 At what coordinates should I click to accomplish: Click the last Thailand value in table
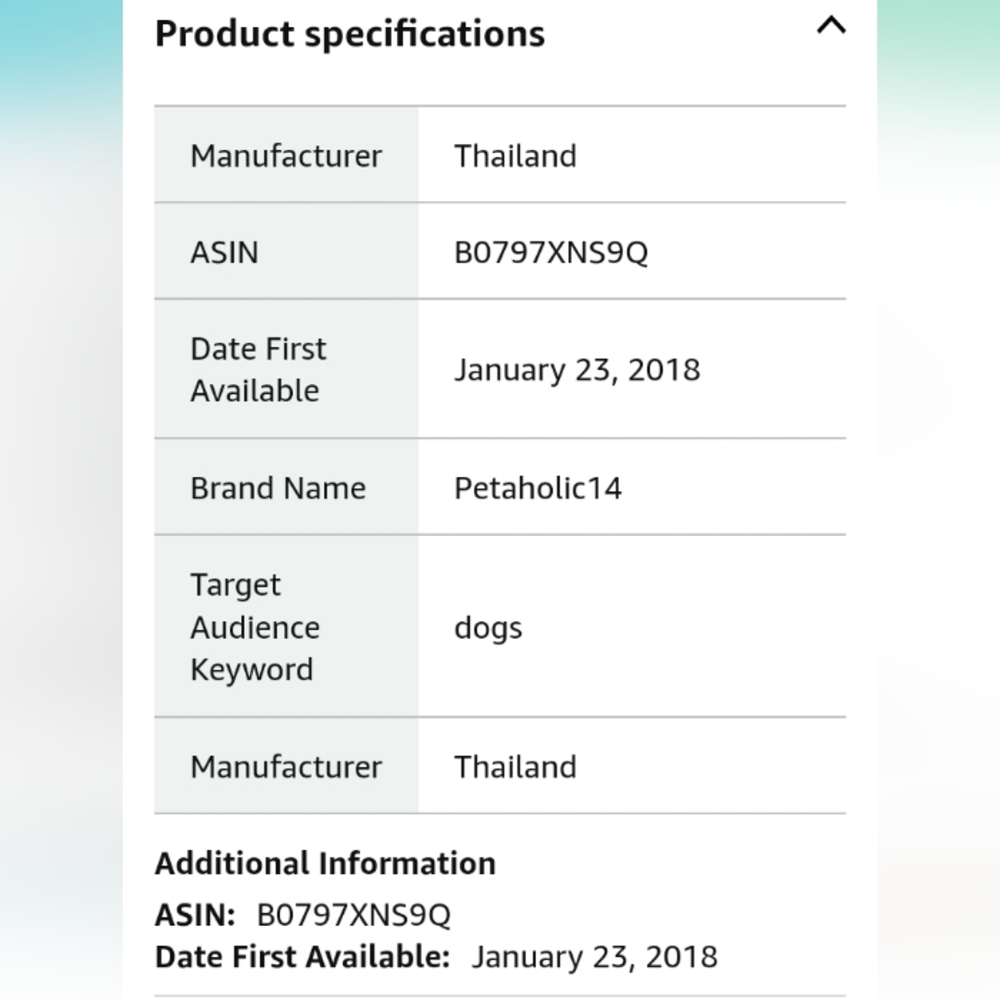(515, 767)
